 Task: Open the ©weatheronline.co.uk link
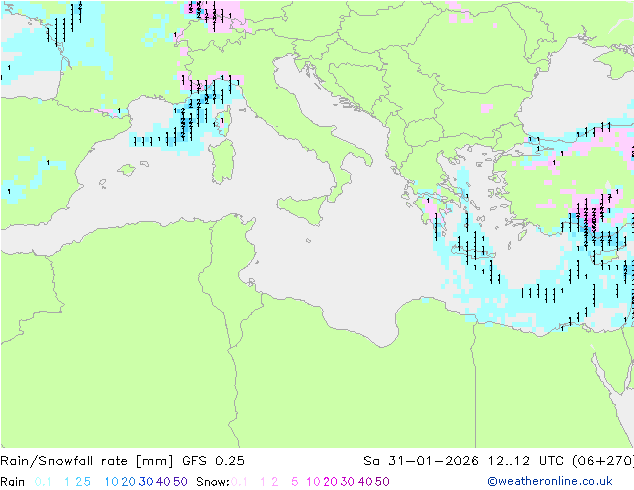[x=550, y=481]
